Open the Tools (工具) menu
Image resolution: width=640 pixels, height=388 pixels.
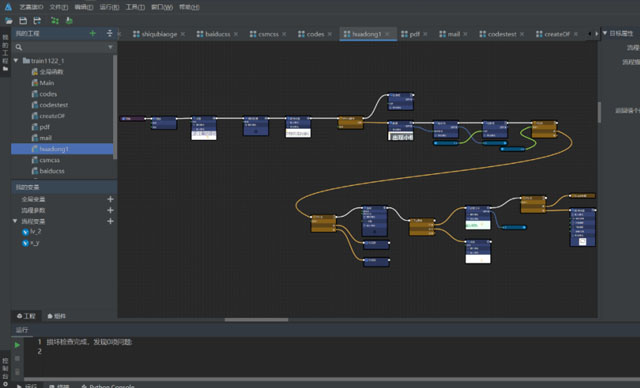point(135,7)
